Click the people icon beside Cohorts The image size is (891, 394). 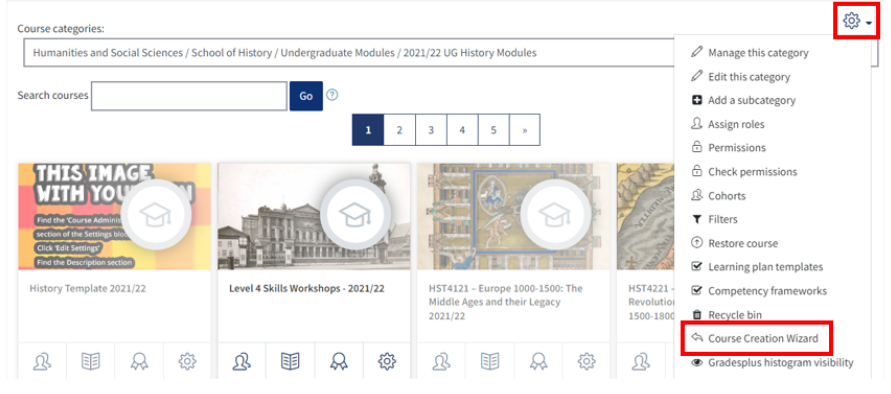697,195
